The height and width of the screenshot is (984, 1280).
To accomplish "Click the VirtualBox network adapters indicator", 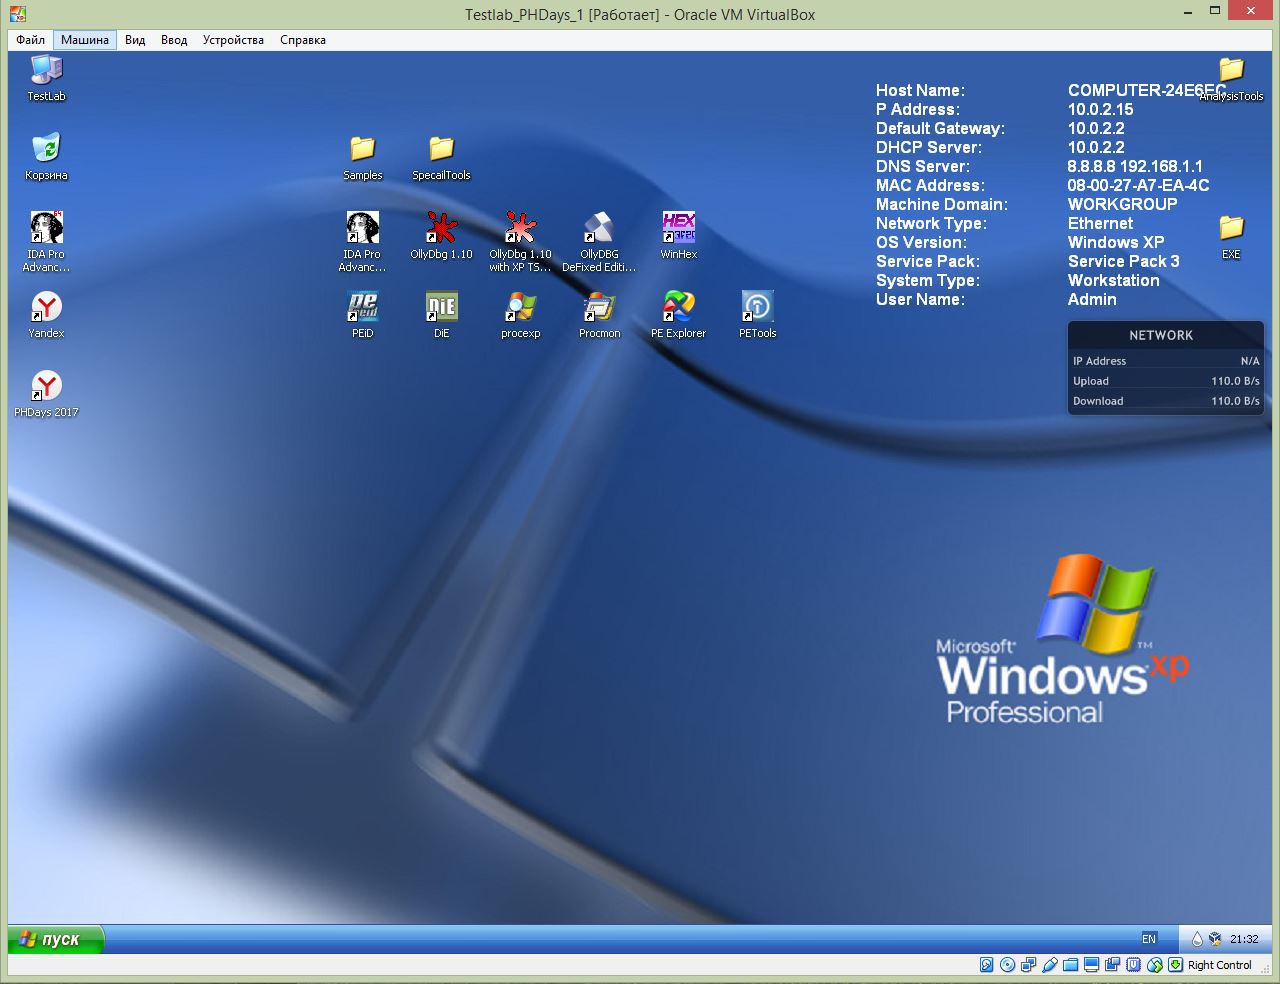I will (x=1028, y=965).
